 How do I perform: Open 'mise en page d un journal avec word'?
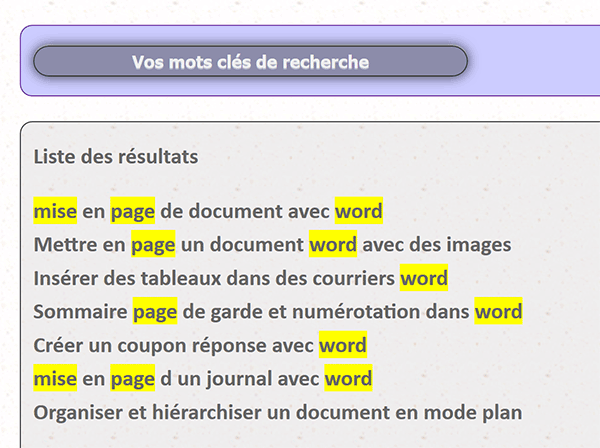click(203, 378)
